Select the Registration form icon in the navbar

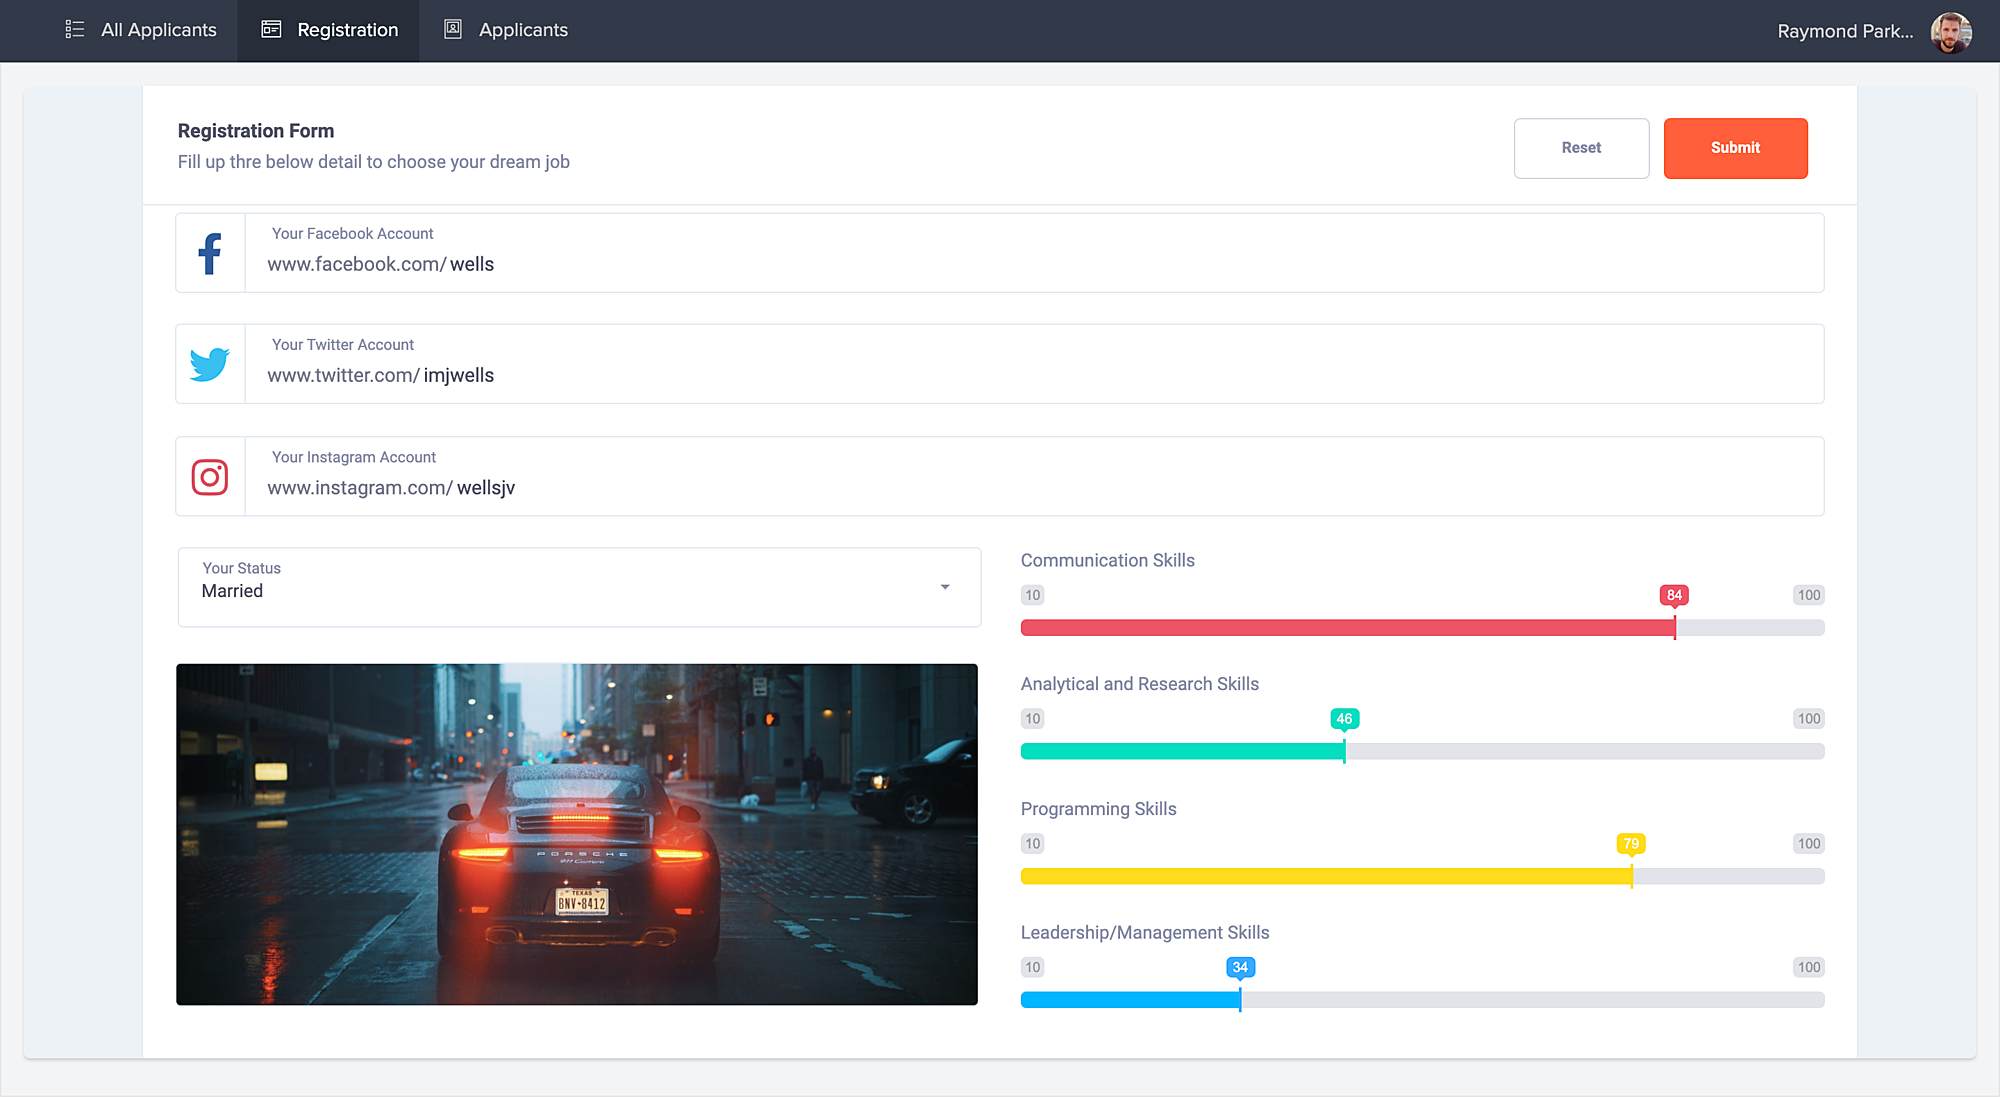coord(270,29)
